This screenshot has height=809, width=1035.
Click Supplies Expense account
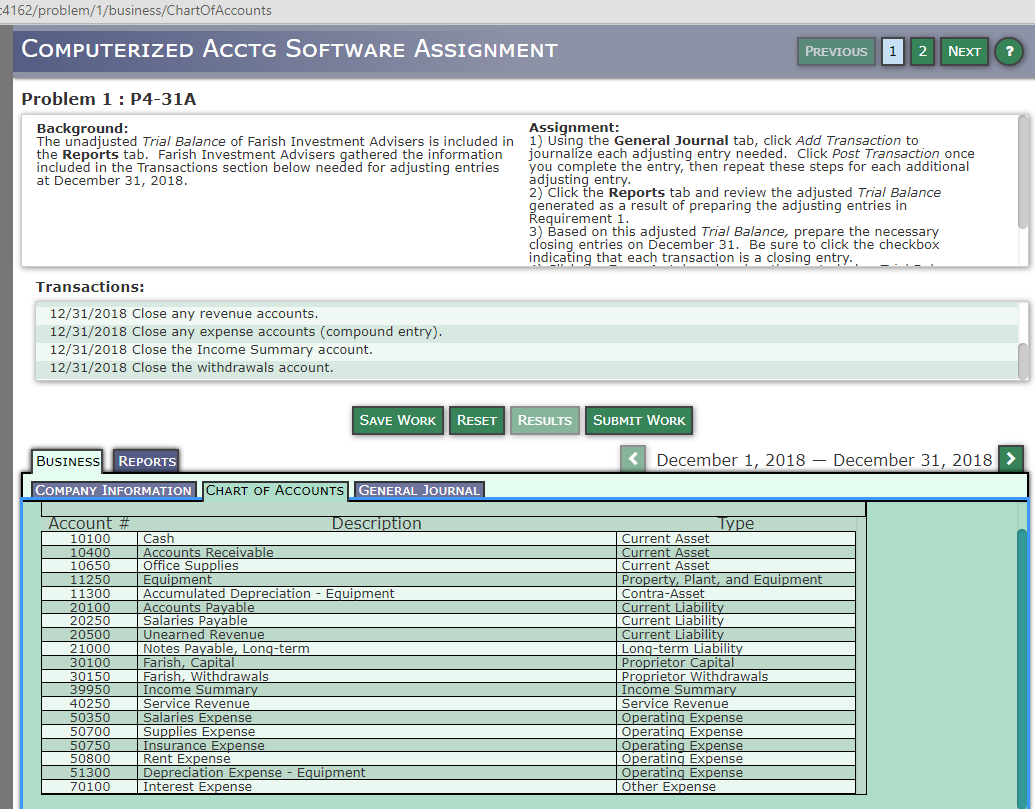coord(448,731)
